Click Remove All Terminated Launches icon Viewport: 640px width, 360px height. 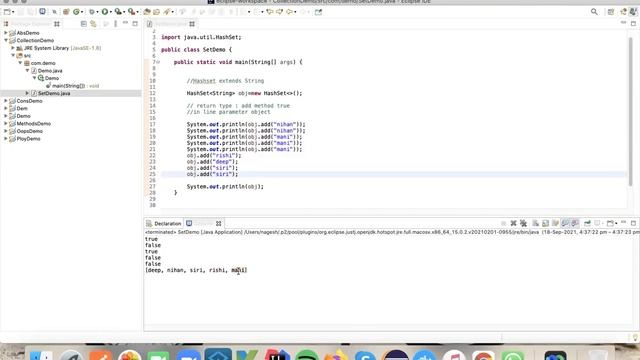[x=523, y=223]
